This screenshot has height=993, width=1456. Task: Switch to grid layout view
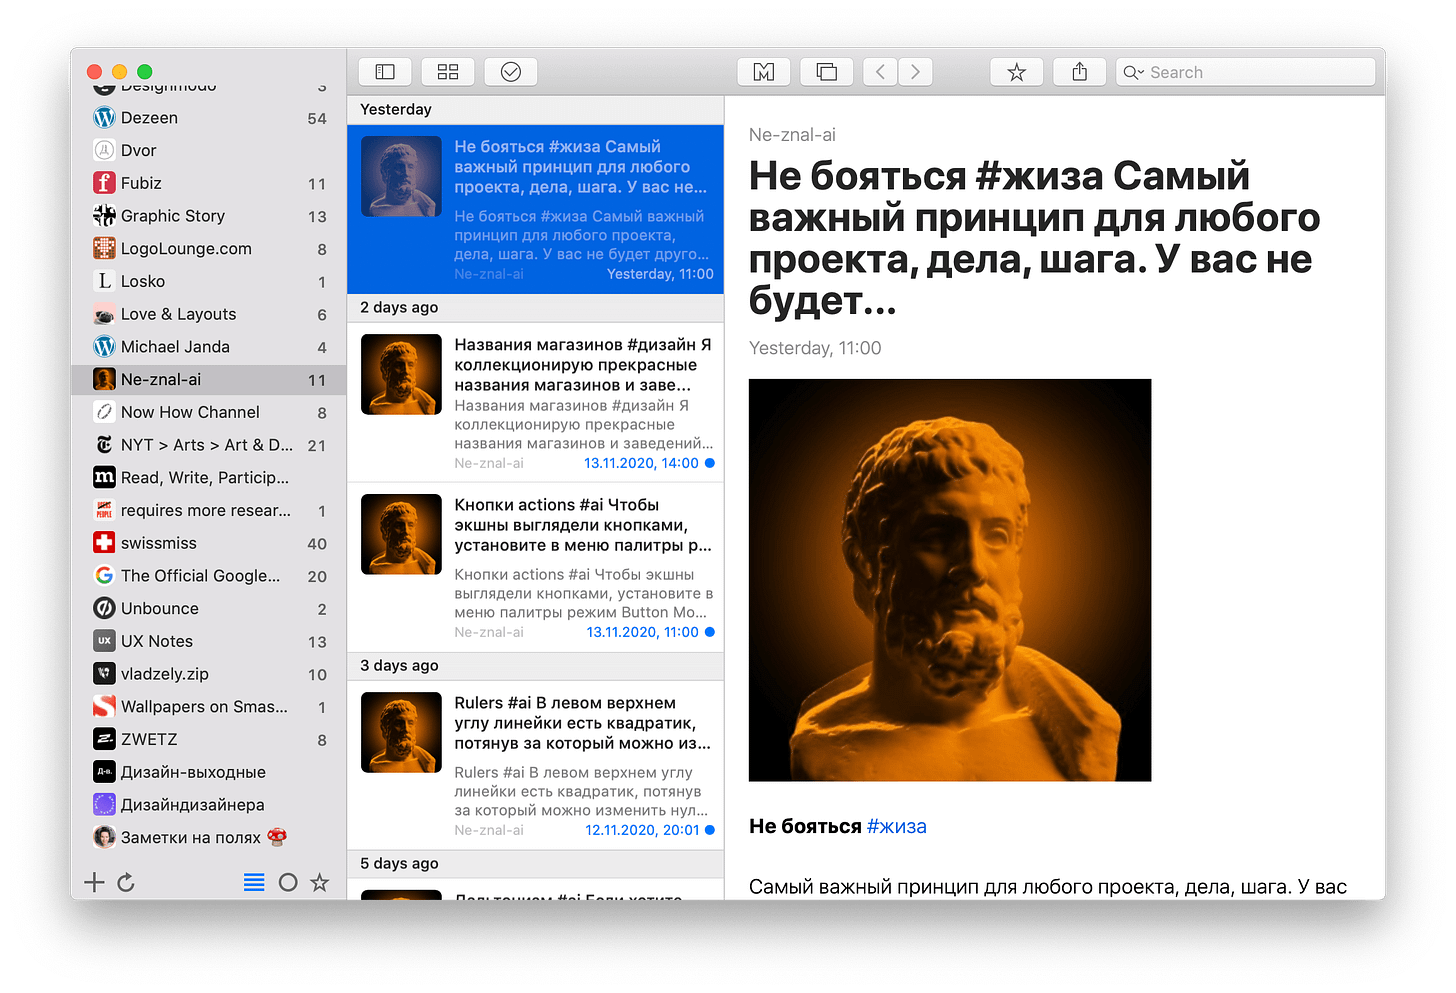(x=448, y=72)
